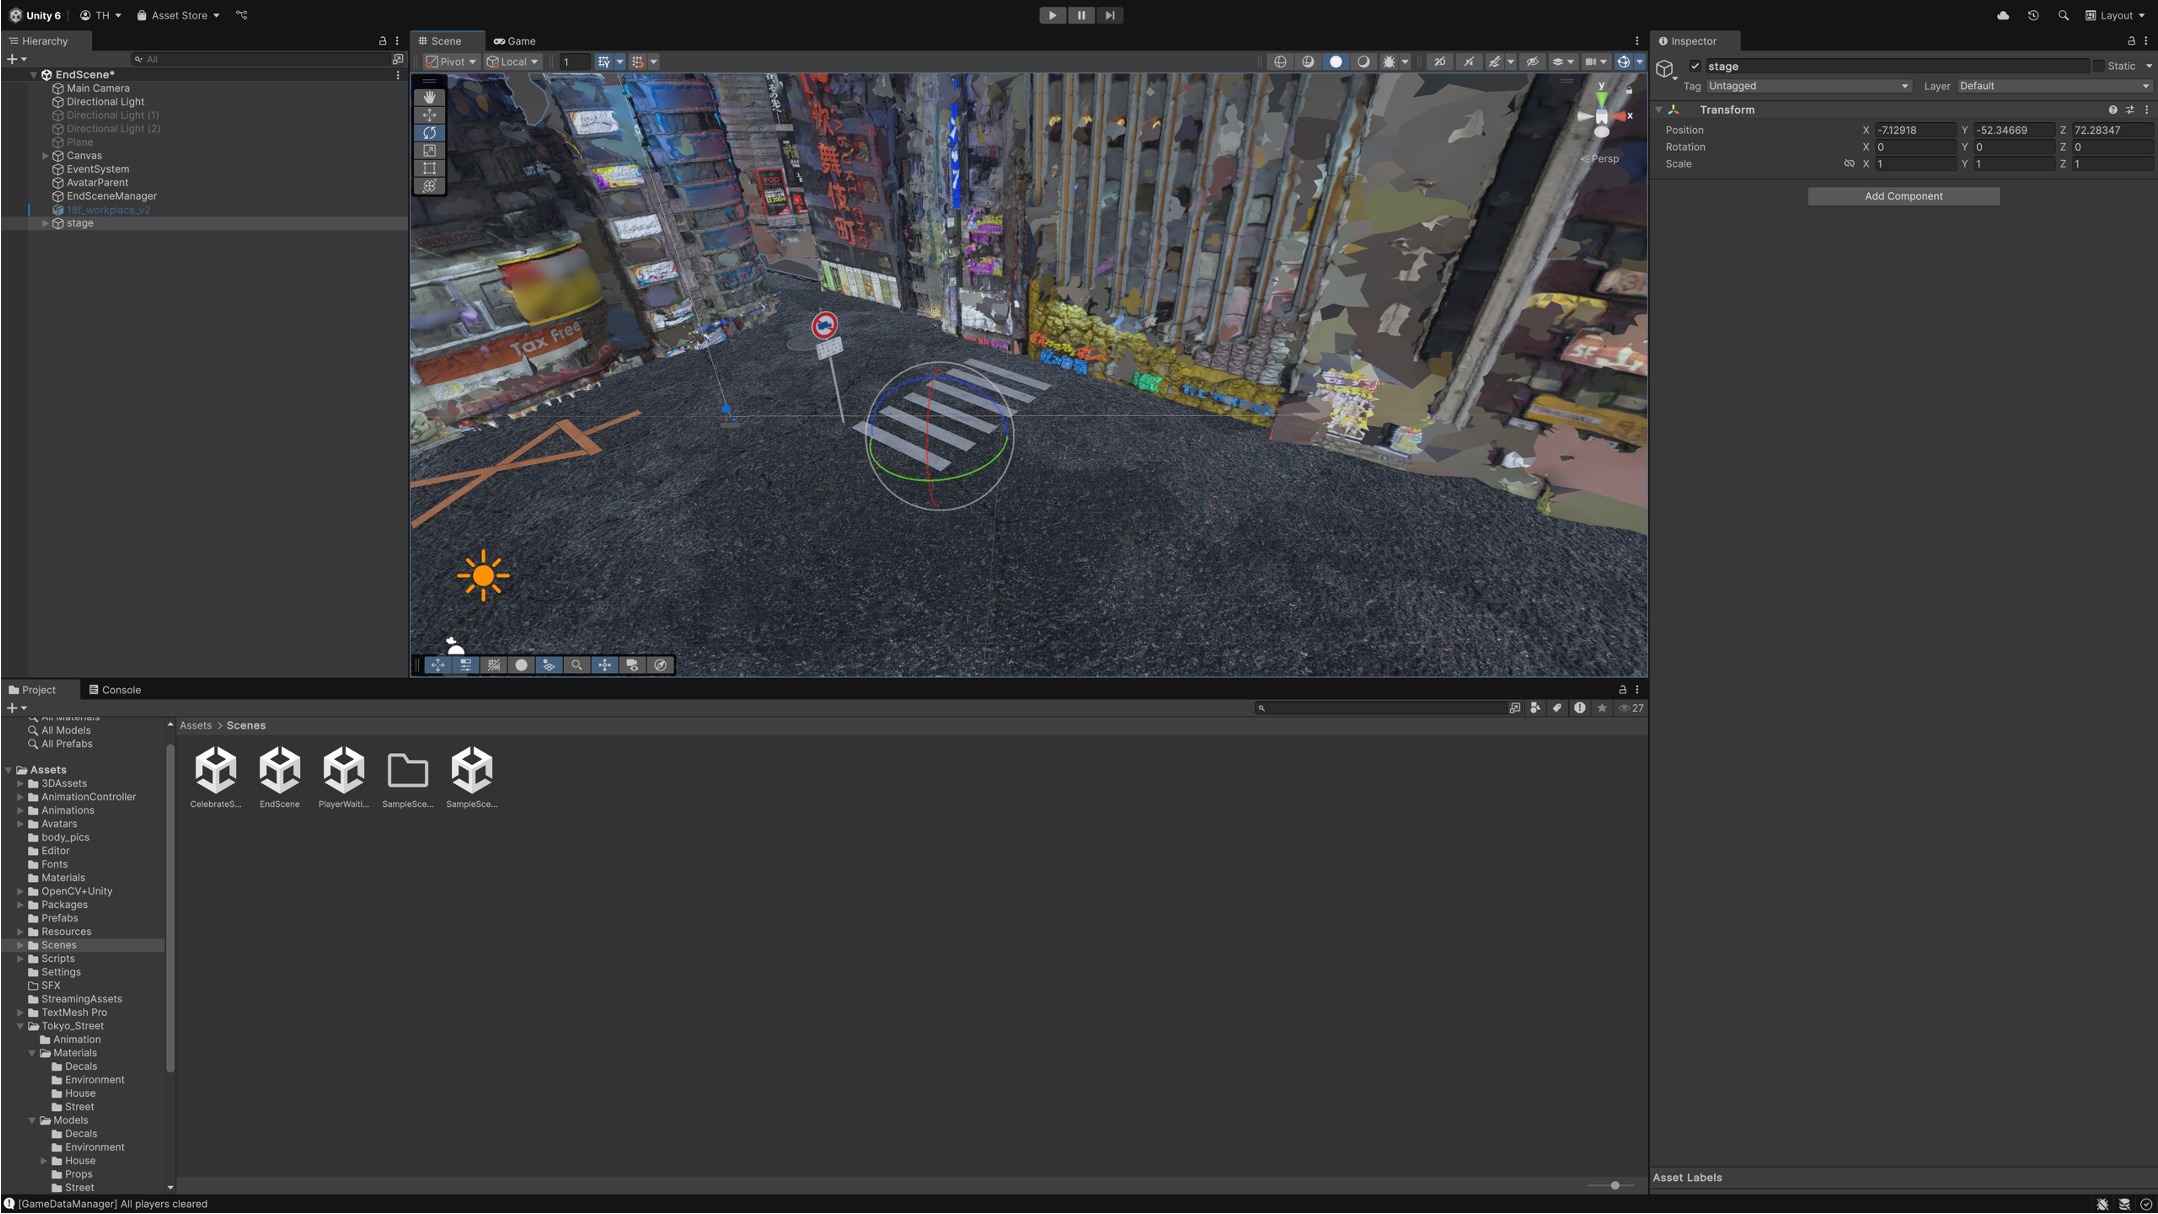Select the Scale tool

tap(429, 151)
